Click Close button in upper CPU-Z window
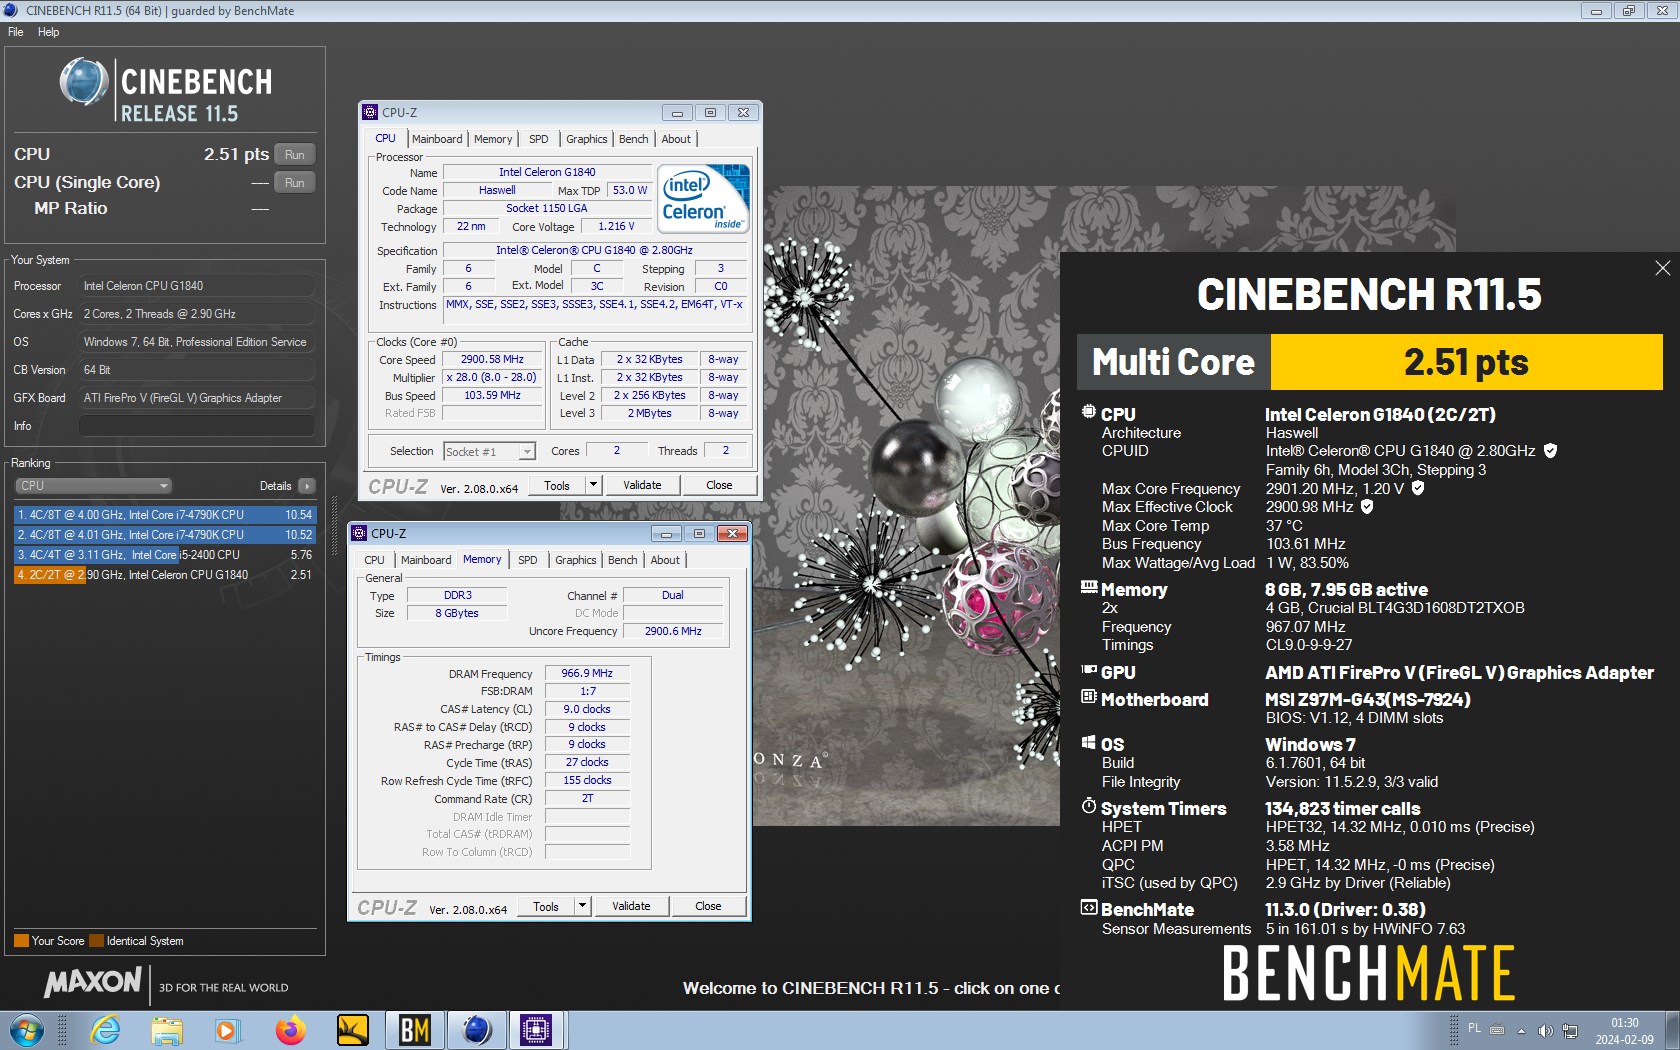The height and width of the screenshot is (1050, 1680). point(719,485)
